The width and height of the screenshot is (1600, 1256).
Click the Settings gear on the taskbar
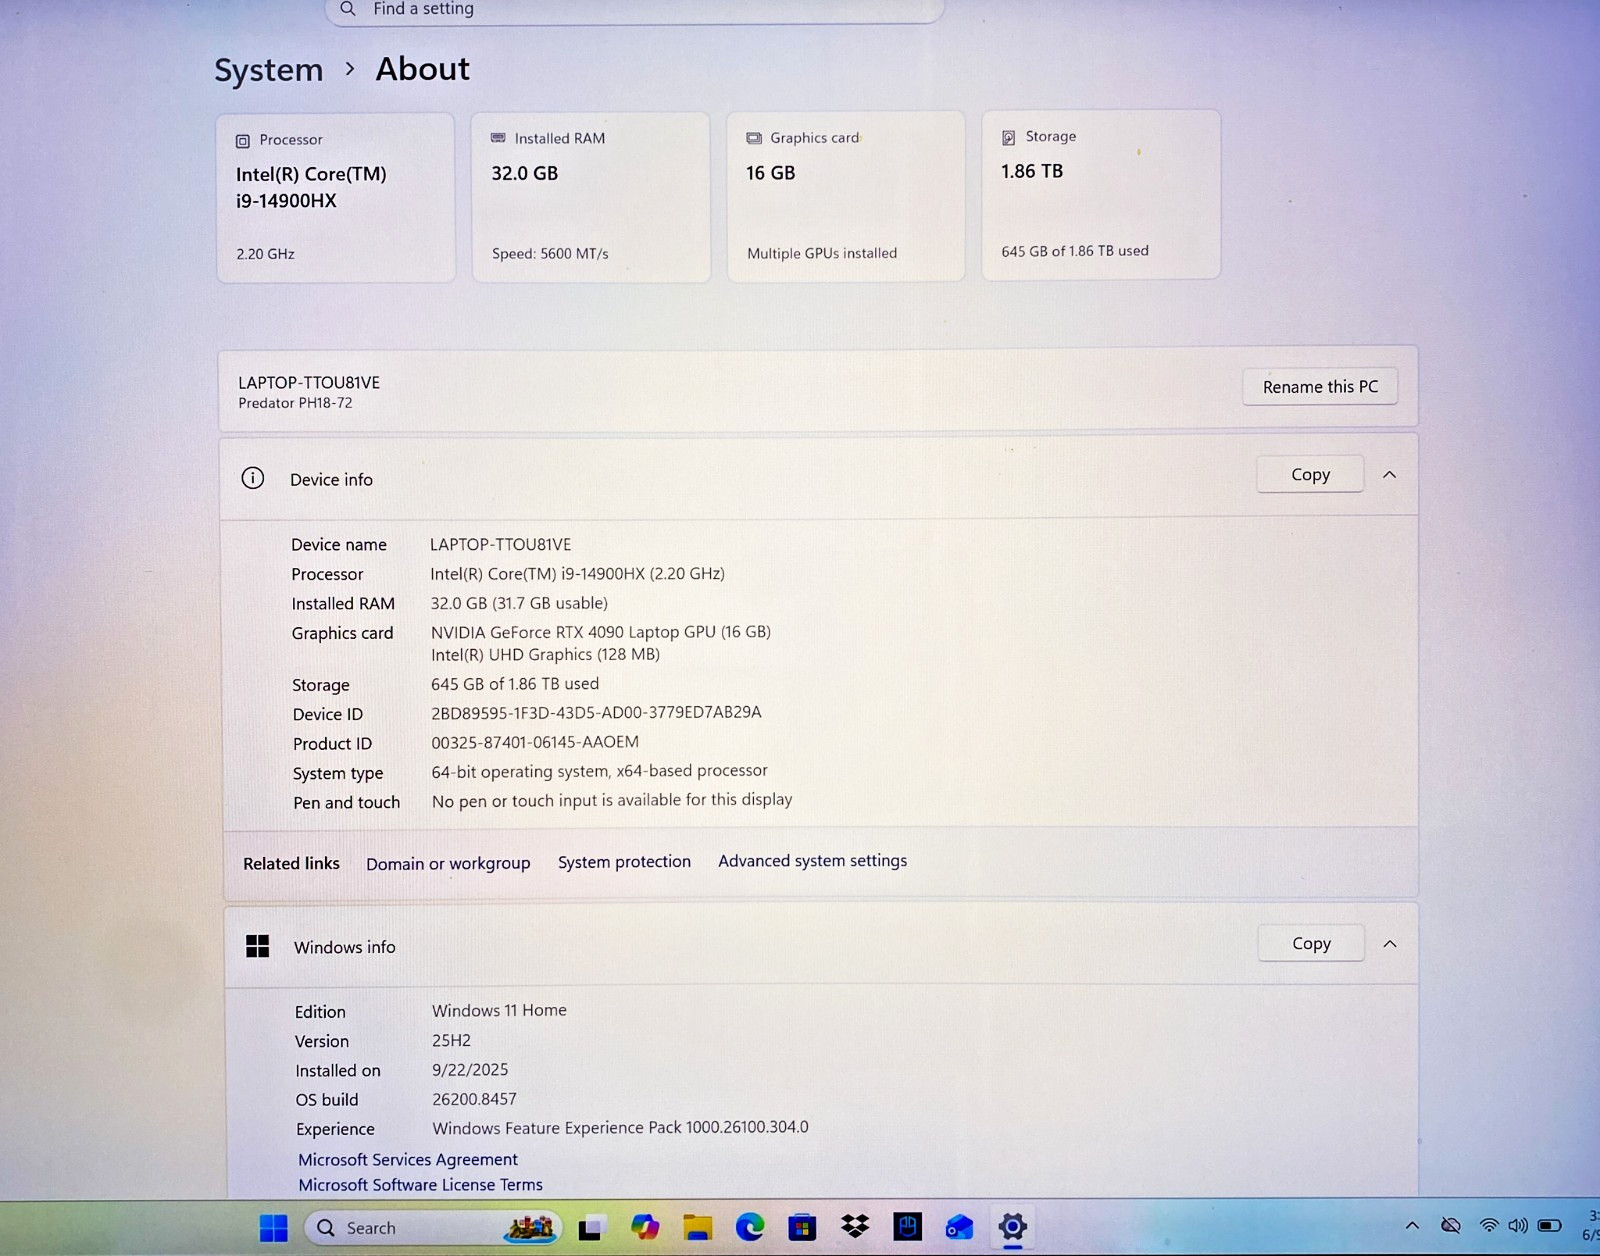click(1013, 1226)
